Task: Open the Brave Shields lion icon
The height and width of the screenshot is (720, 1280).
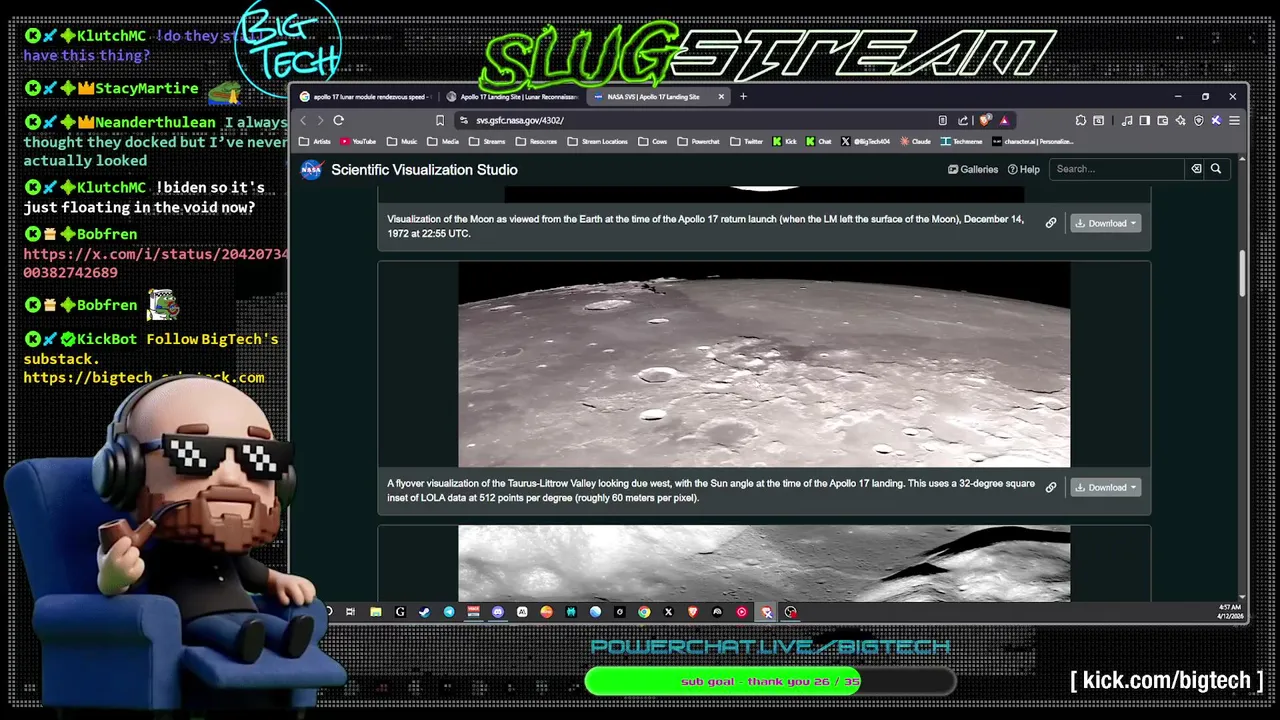Action: [985, 120]
